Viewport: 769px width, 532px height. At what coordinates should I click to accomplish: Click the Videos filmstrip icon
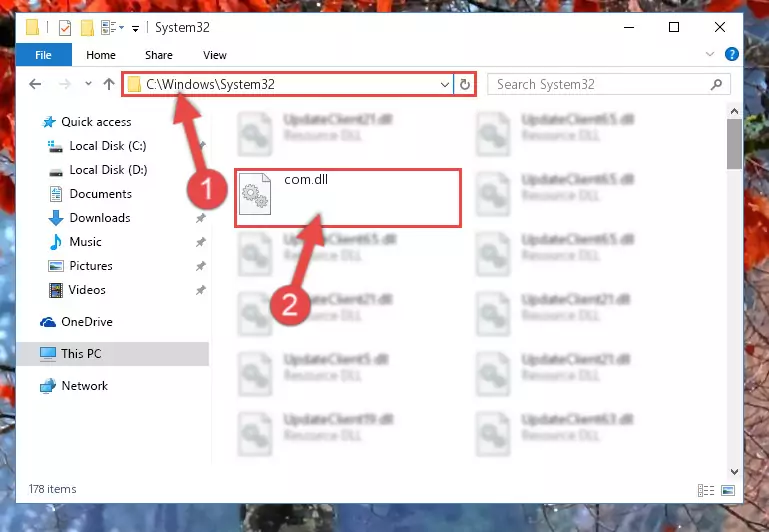pos(56,290)
